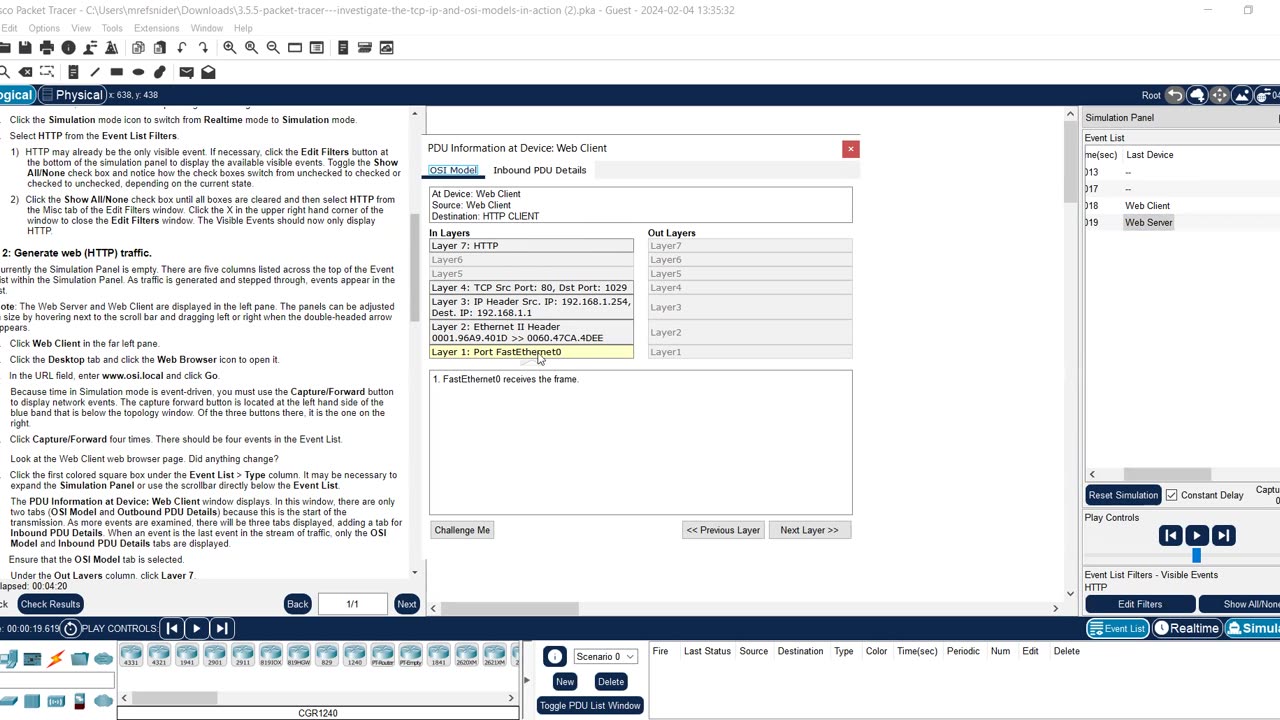
Task: Toggle the Constant Delay checkbox
Action: pyautogui.click(x=1171, y=495)
